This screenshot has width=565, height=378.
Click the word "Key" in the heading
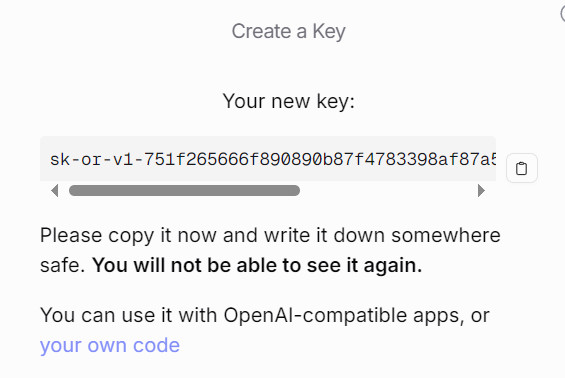[329, 32]
